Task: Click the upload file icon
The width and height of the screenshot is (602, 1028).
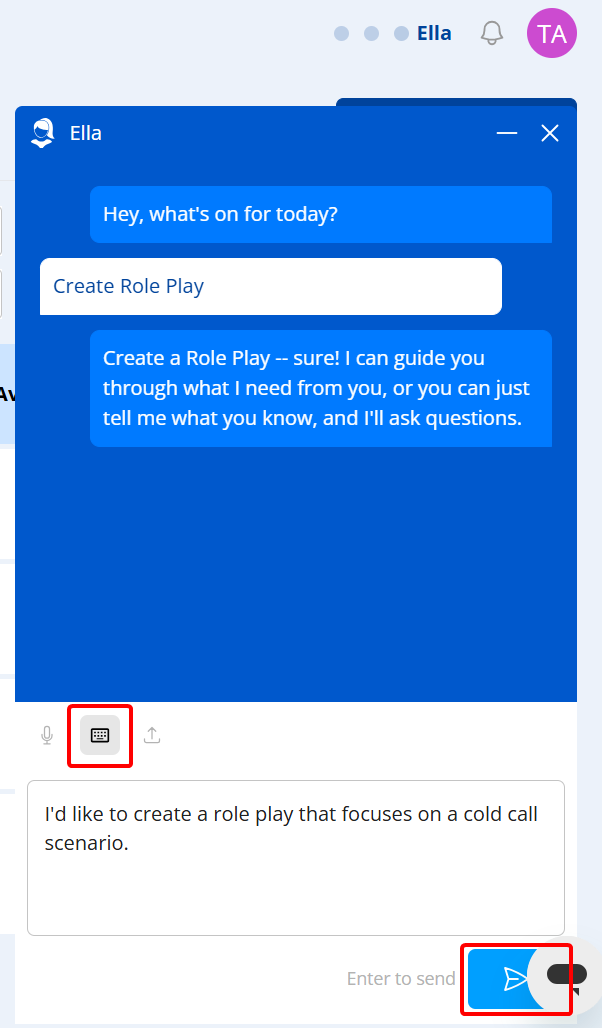Action: 152,736
